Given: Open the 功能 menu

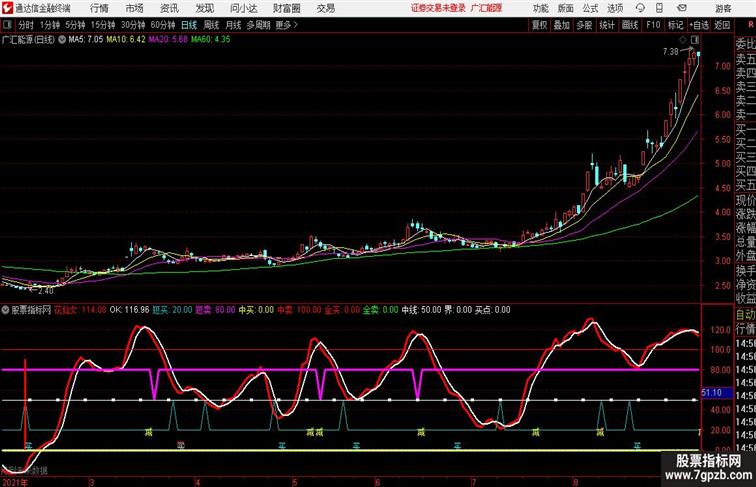Looking at the screenshot, I should [540, 8].
